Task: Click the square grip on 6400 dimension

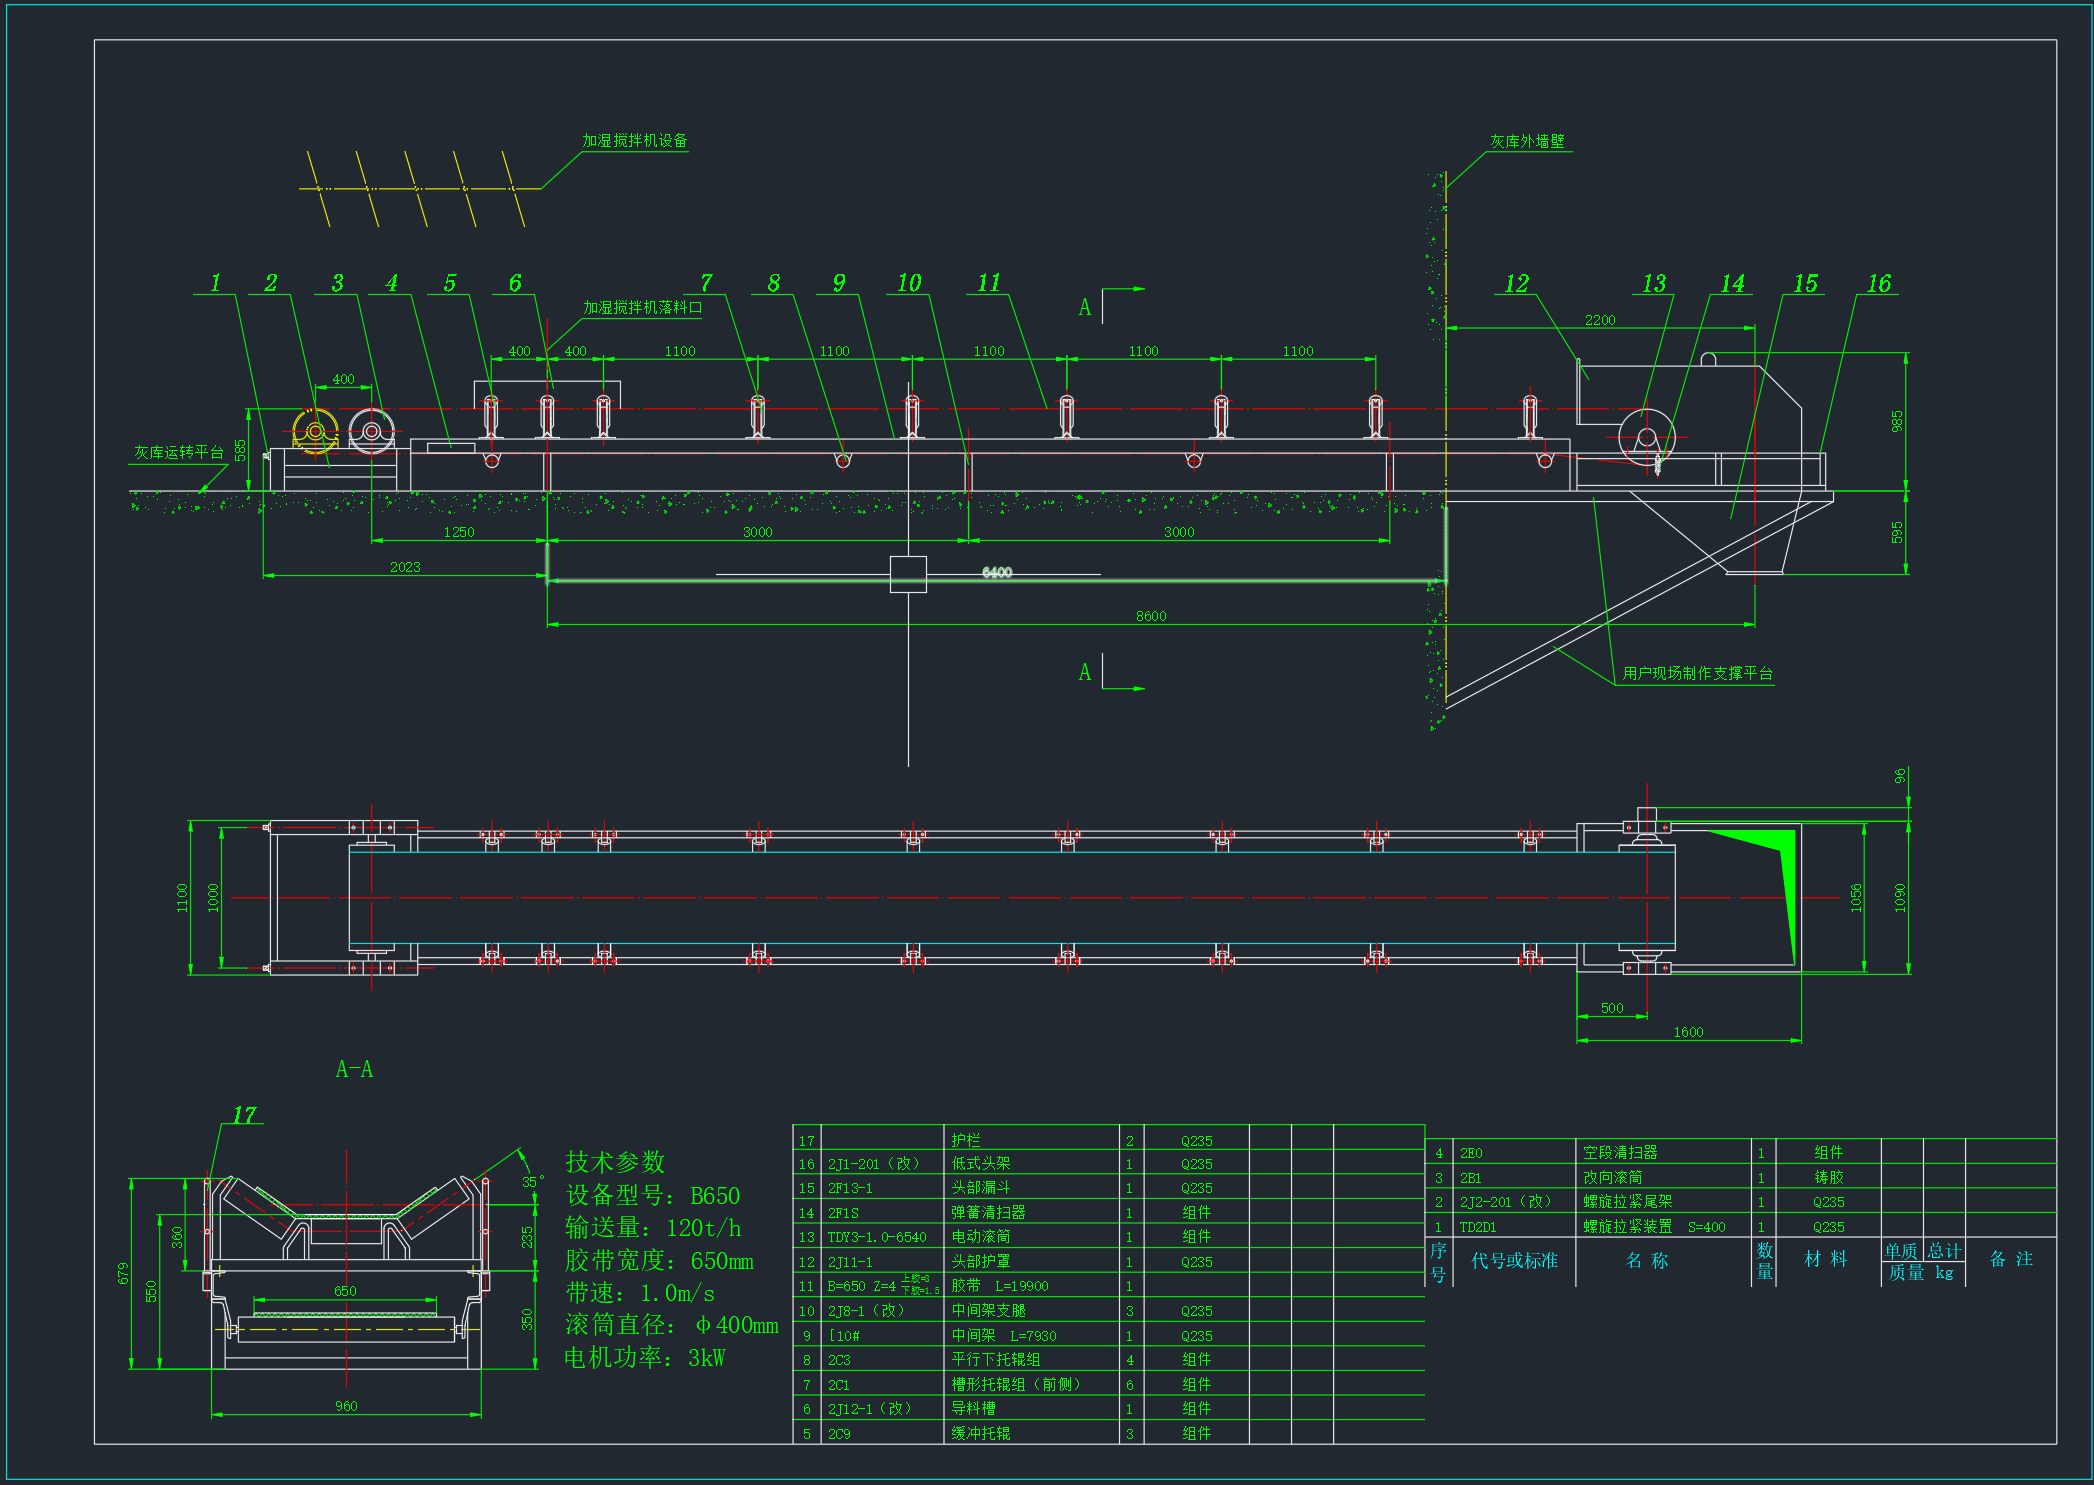Action: pyautogui.click(x=908, y=574)
